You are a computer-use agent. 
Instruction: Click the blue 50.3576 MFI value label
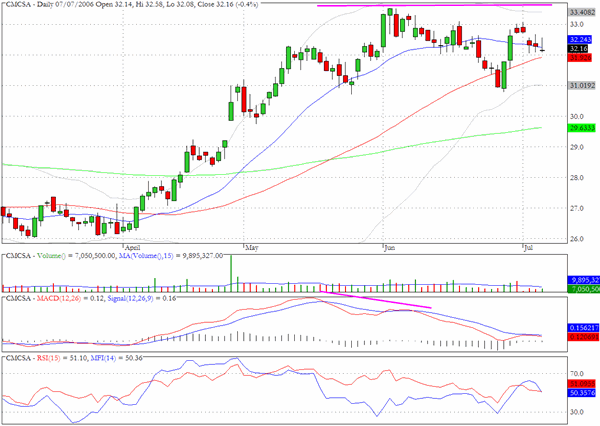[x=582, y=393]
